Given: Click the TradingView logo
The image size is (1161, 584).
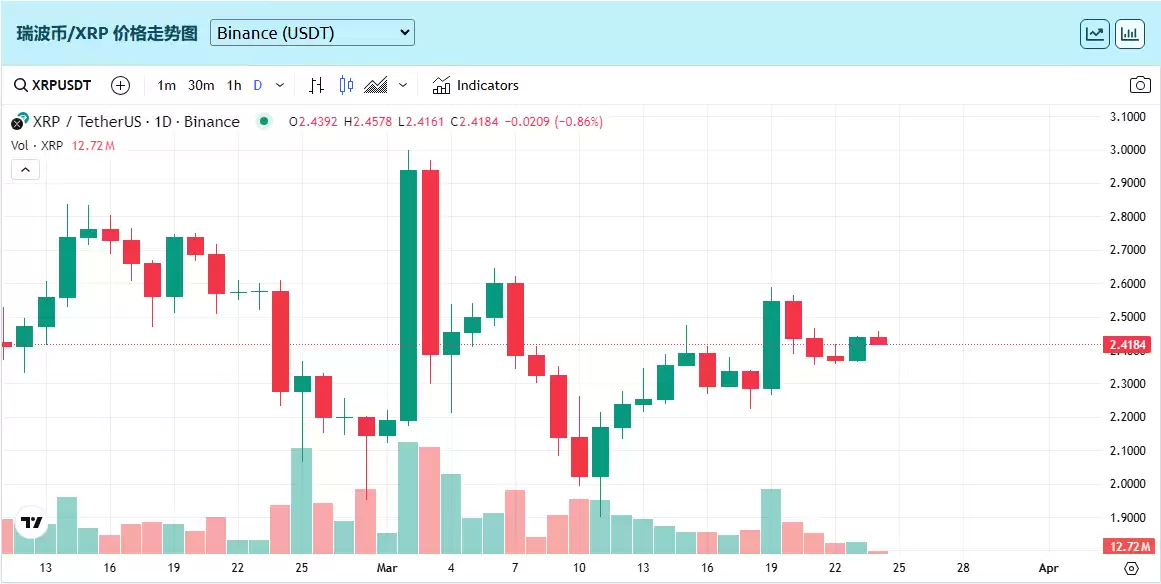Looking at the screenshot, I should coord(32,522).
